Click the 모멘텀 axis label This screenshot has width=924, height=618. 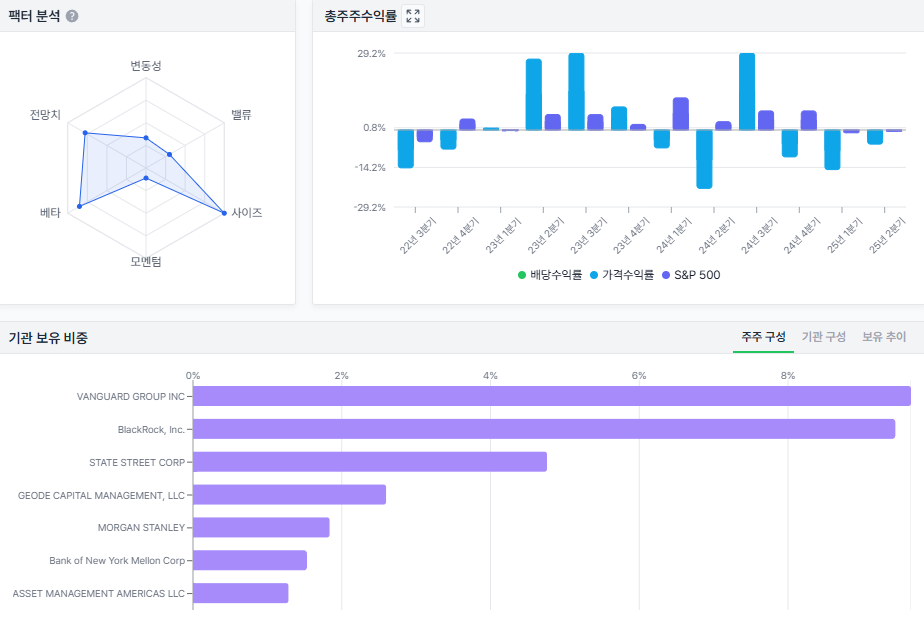coord(146,262)
